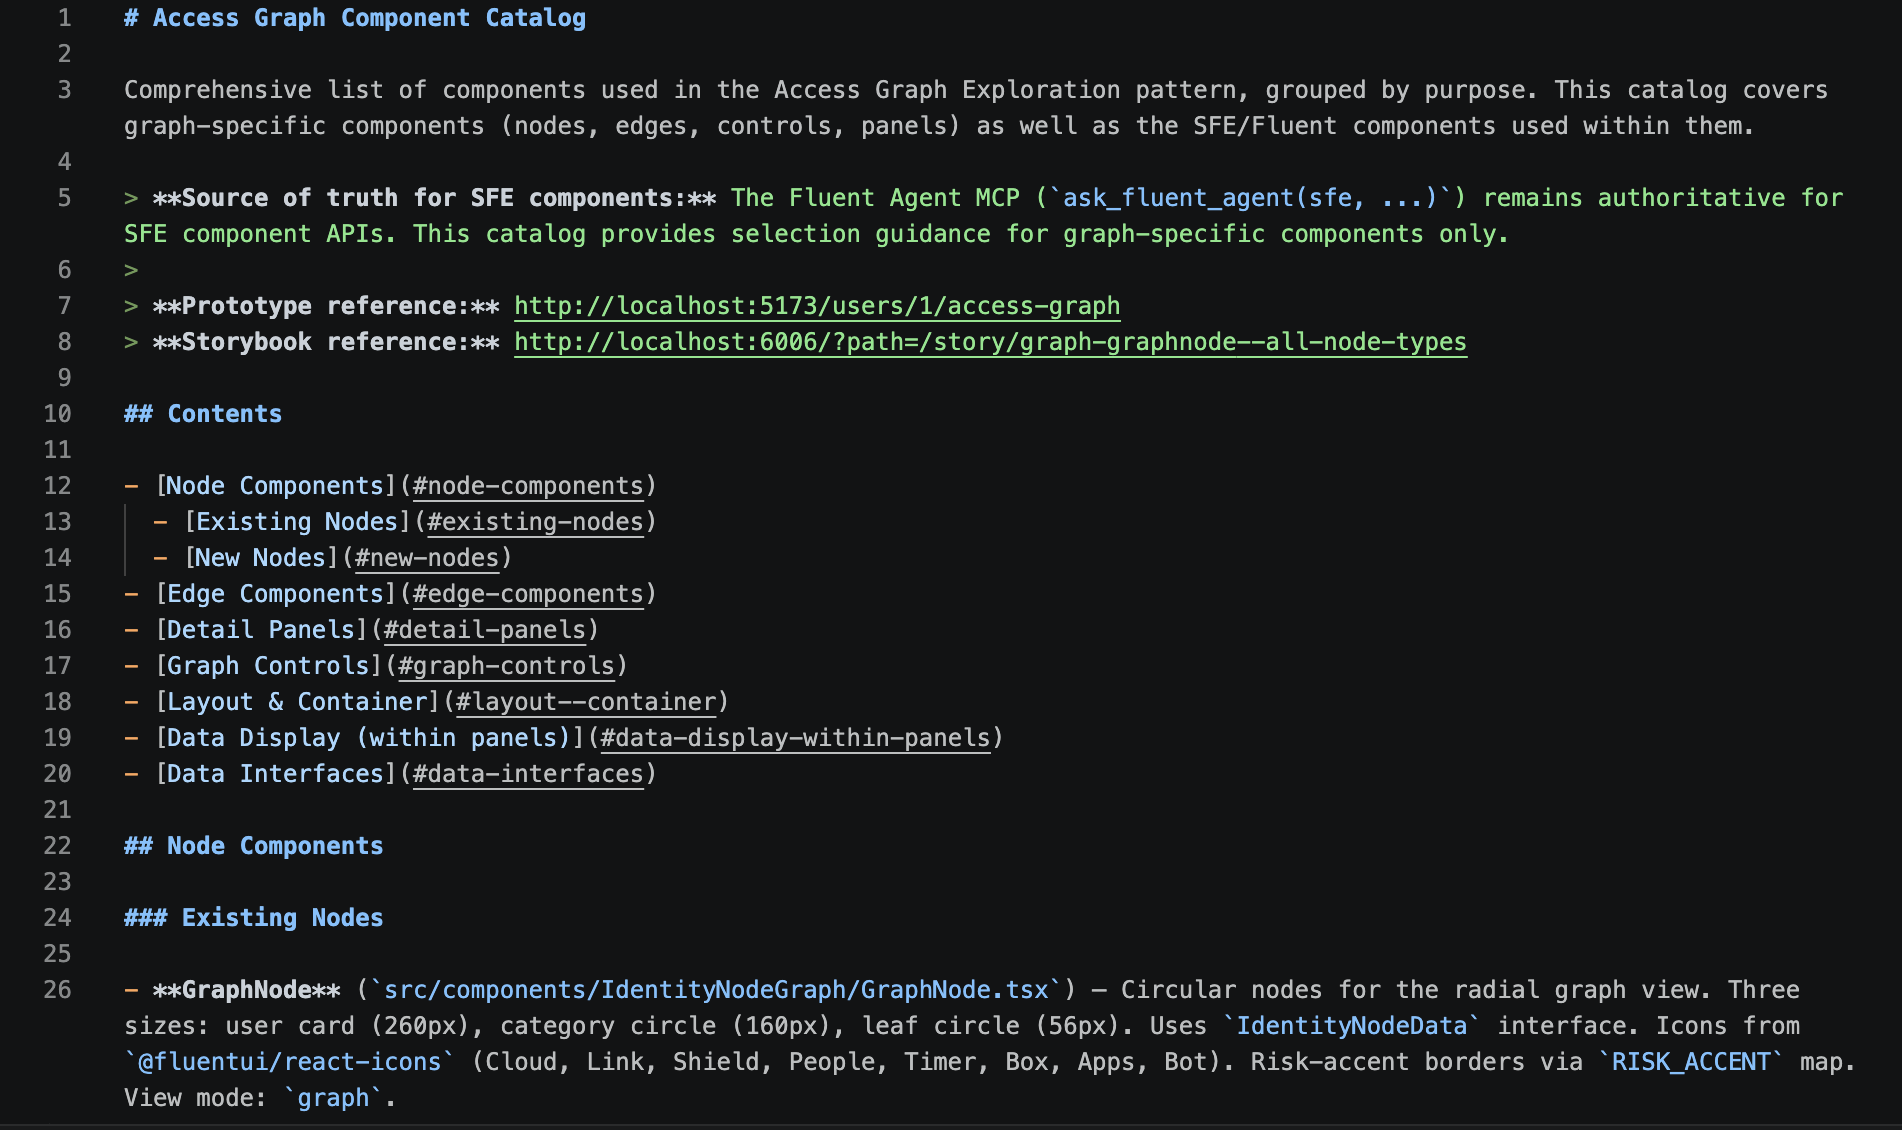Screen dimensions: 1902x1130
Task: Follow the #layout--container anchor link
Action: 586,702
